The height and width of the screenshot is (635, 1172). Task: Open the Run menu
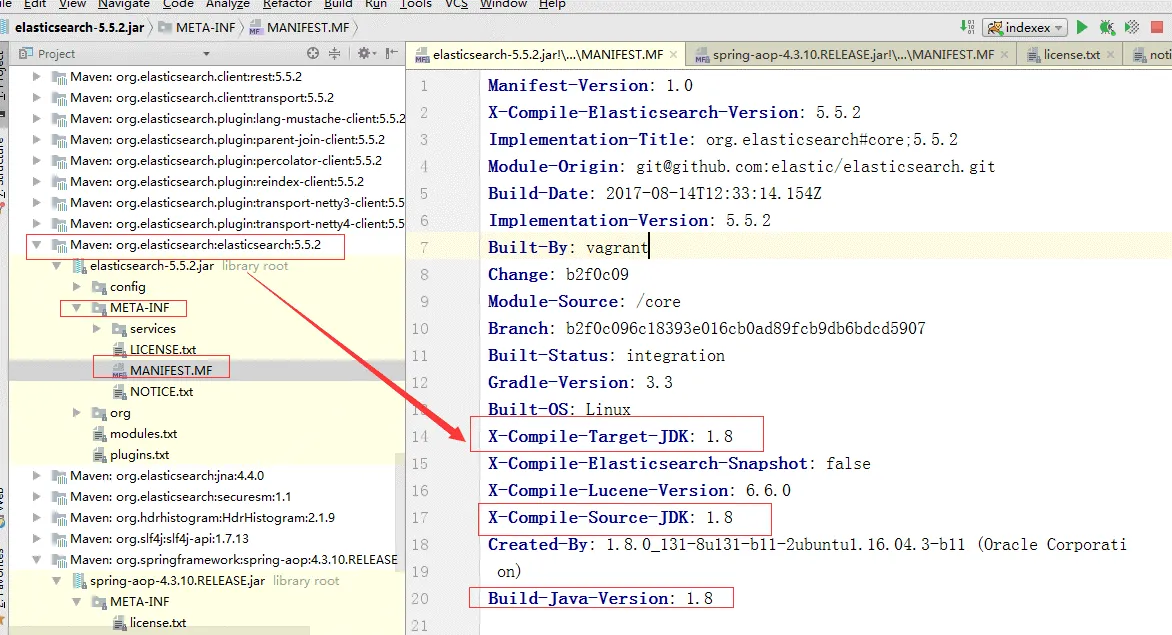pos(375,4)
